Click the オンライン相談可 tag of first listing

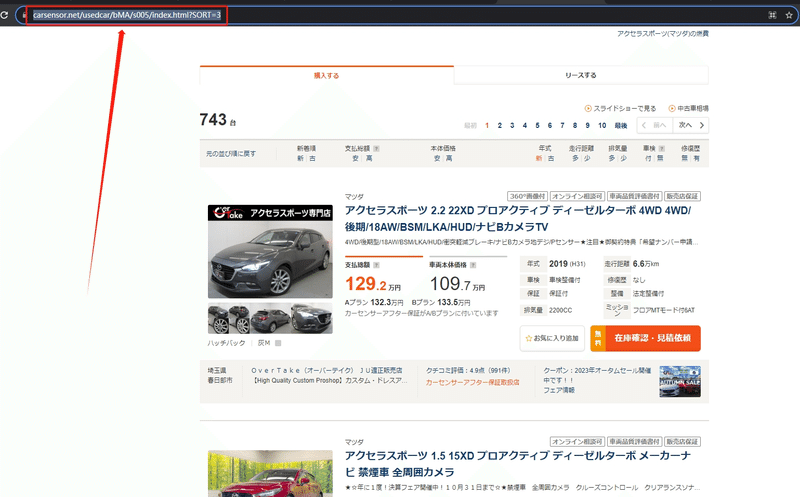click(577, 196)
